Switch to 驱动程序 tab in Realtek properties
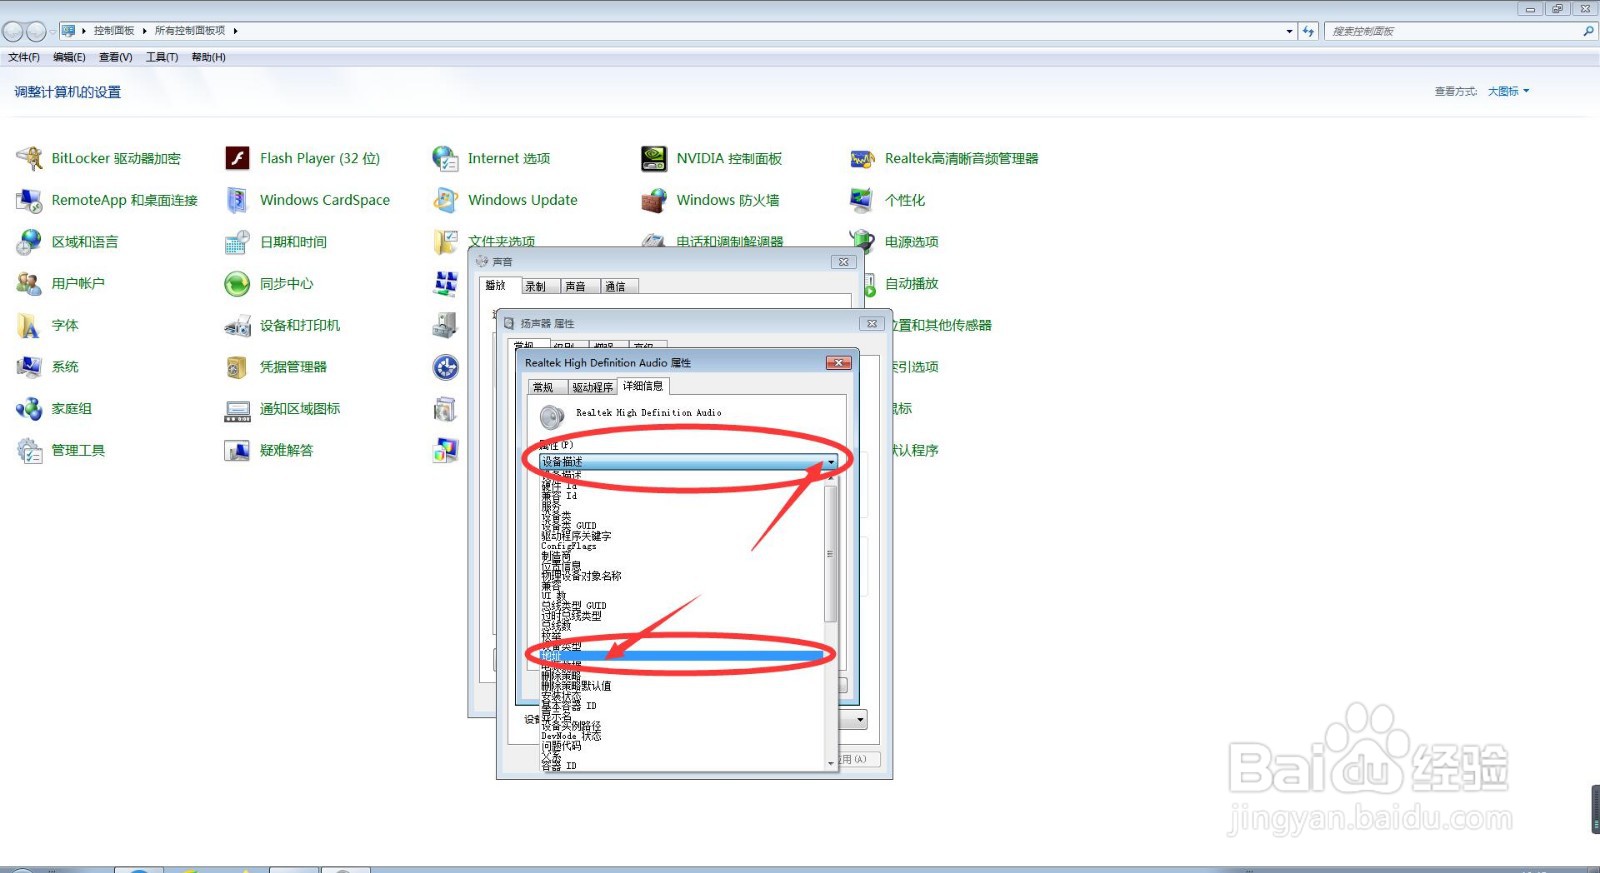The image size is (1600, 873). (x=593, y=387)
